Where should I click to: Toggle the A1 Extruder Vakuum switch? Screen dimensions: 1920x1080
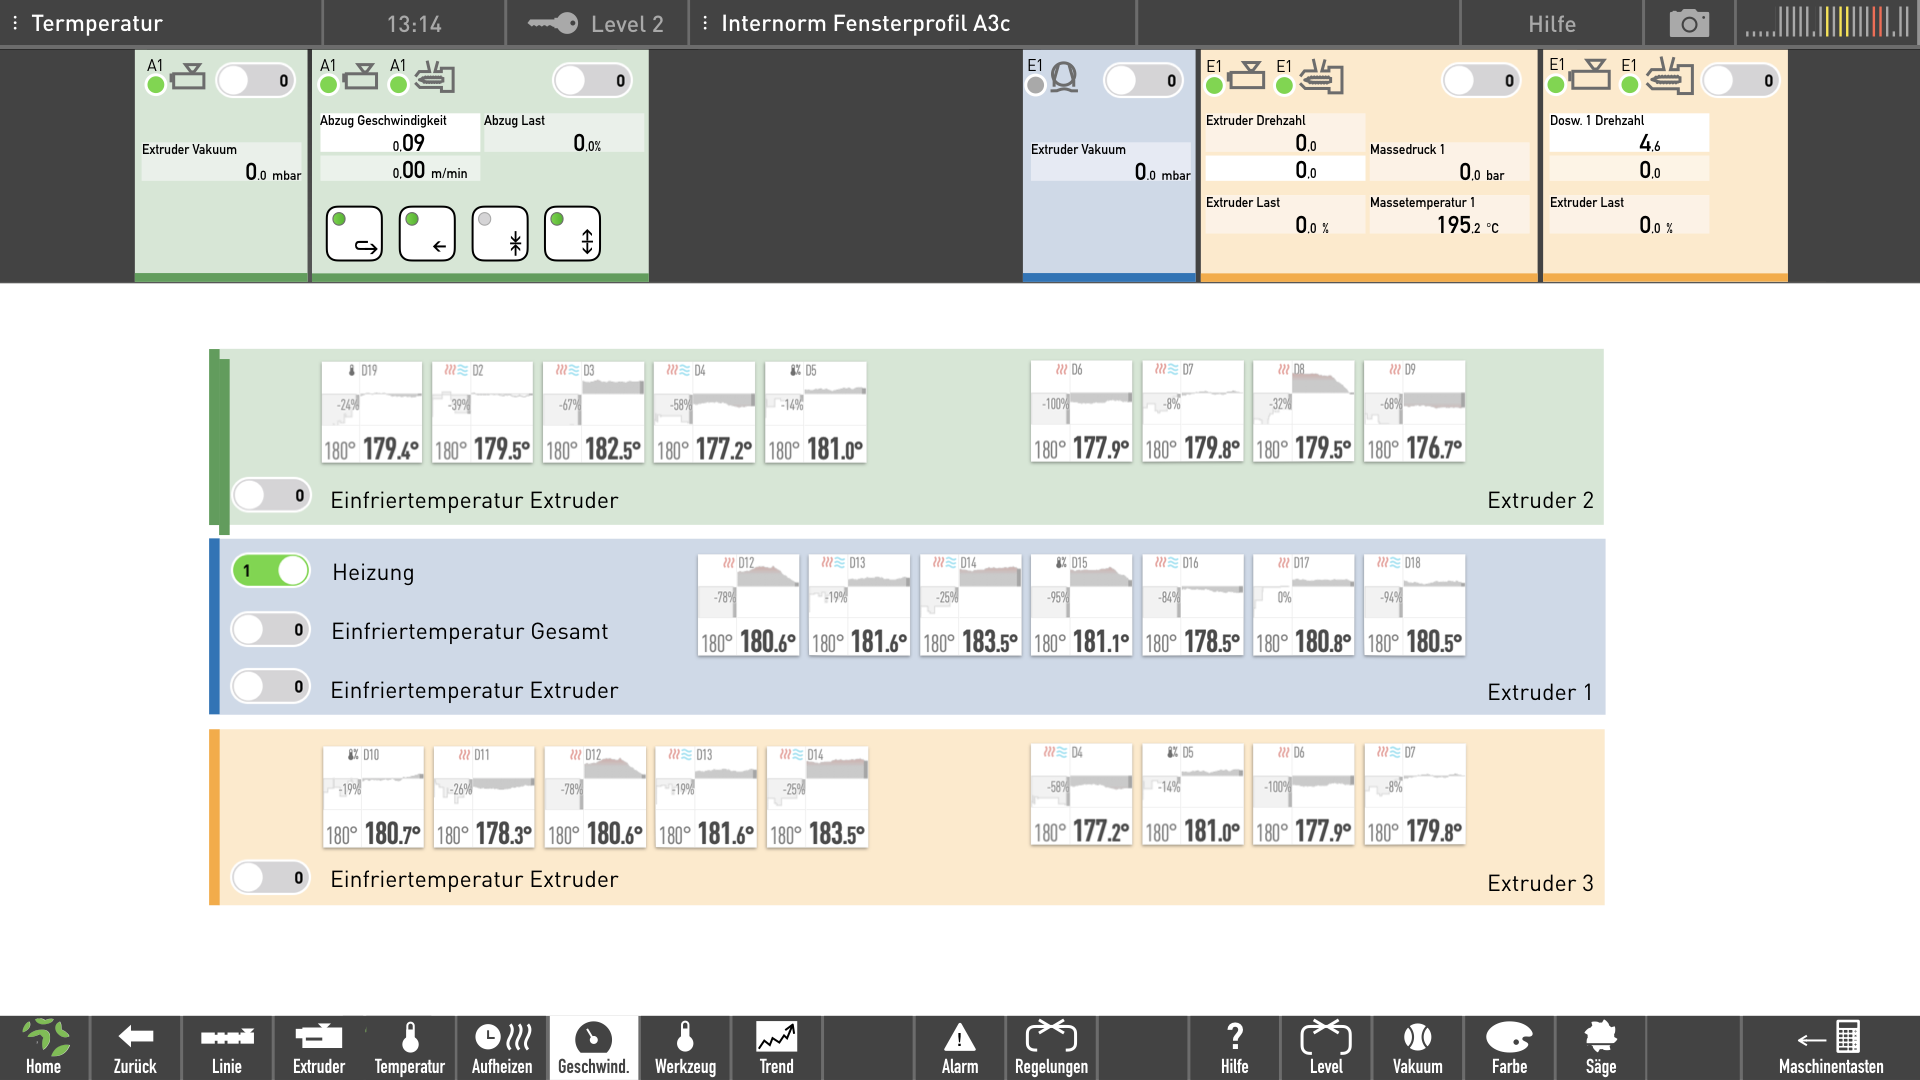click(x=256, y=81)
